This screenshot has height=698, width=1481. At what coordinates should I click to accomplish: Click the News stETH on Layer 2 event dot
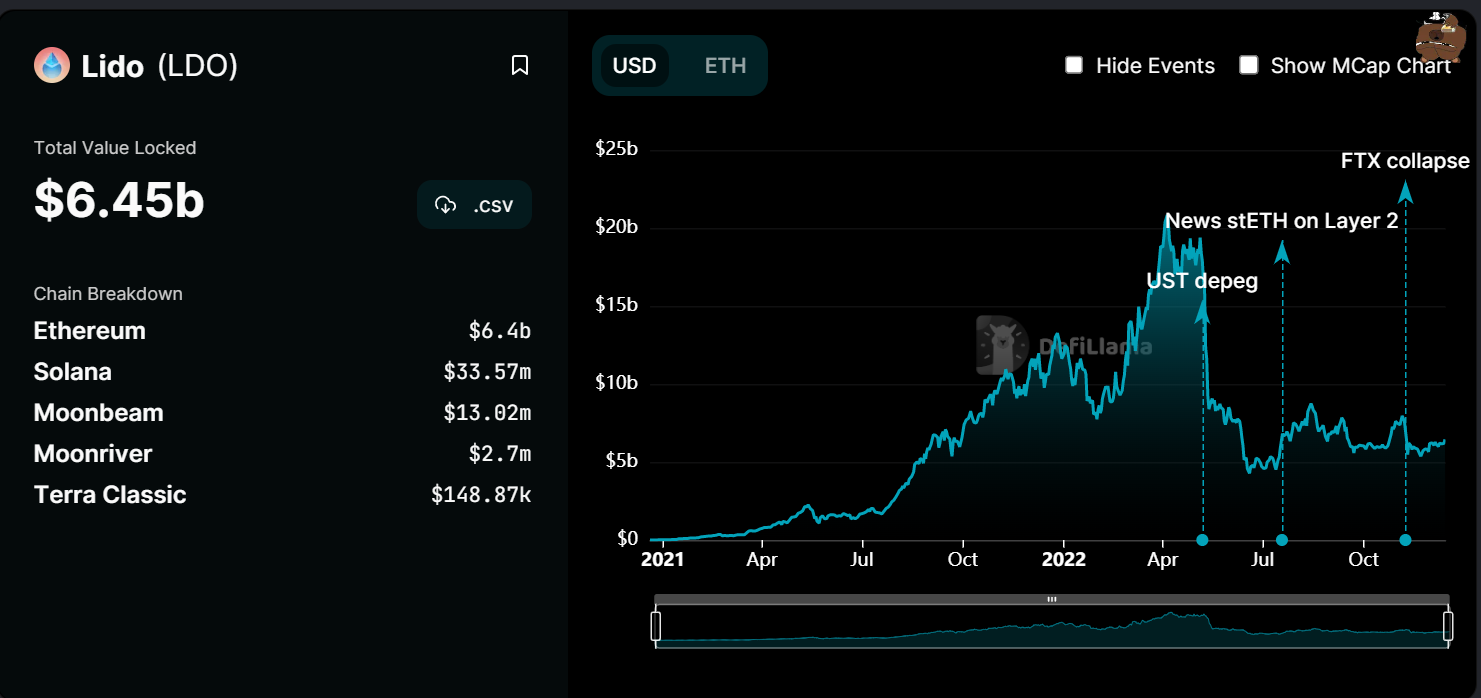(x=1282, y=540)
